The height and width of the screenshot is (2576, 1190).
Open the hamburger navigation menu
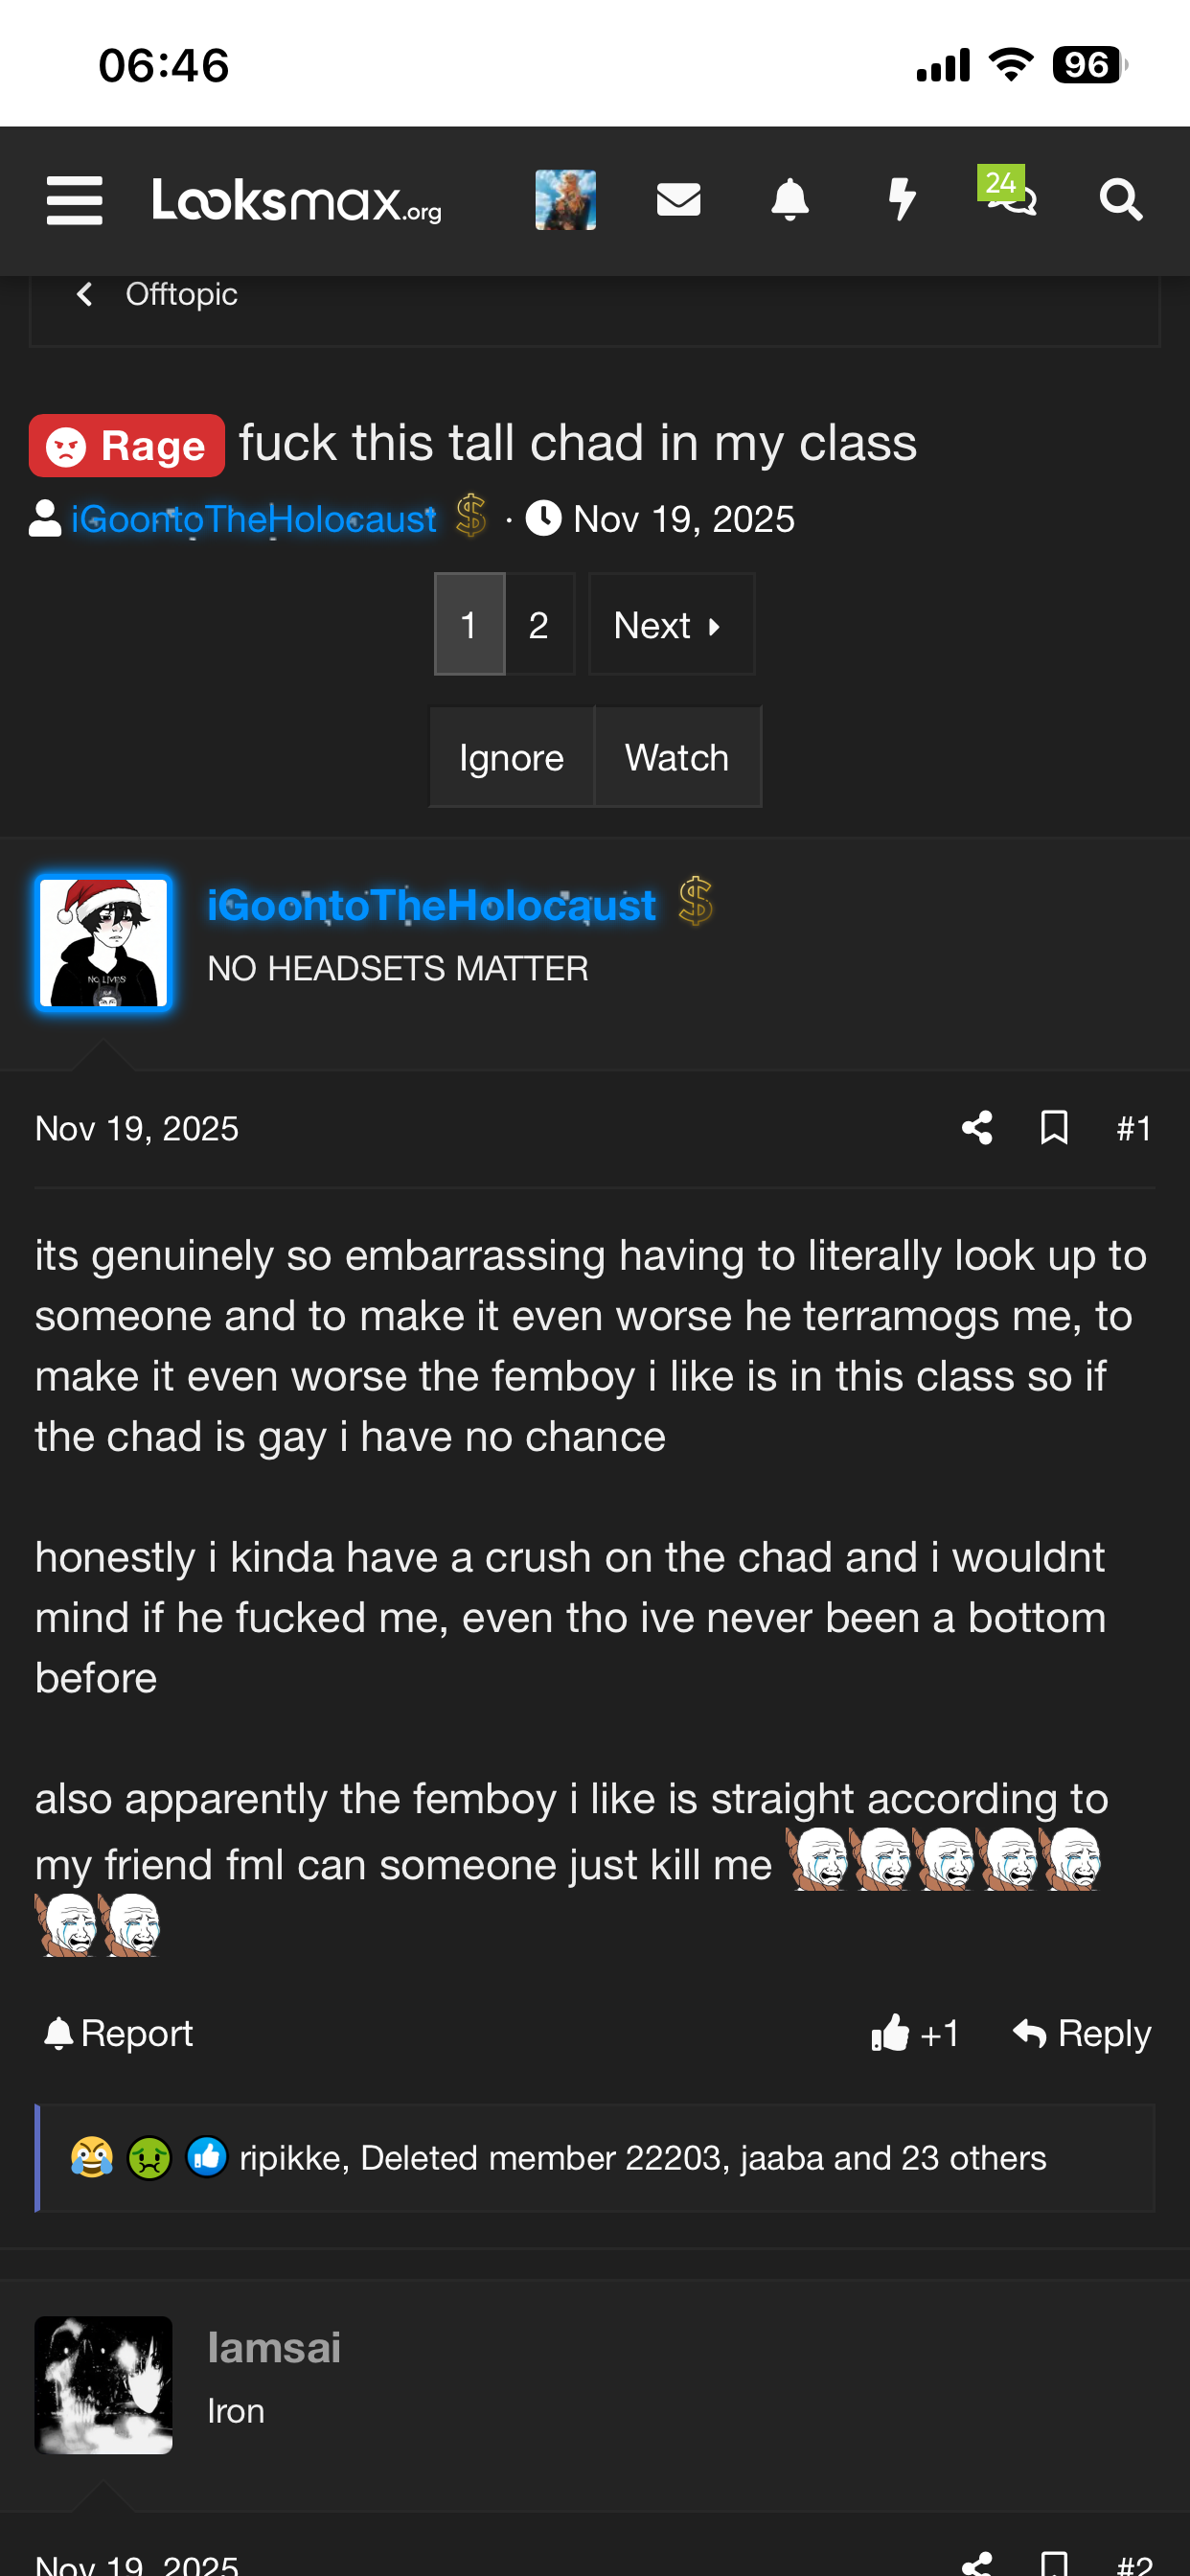click(x=75, y=200)
